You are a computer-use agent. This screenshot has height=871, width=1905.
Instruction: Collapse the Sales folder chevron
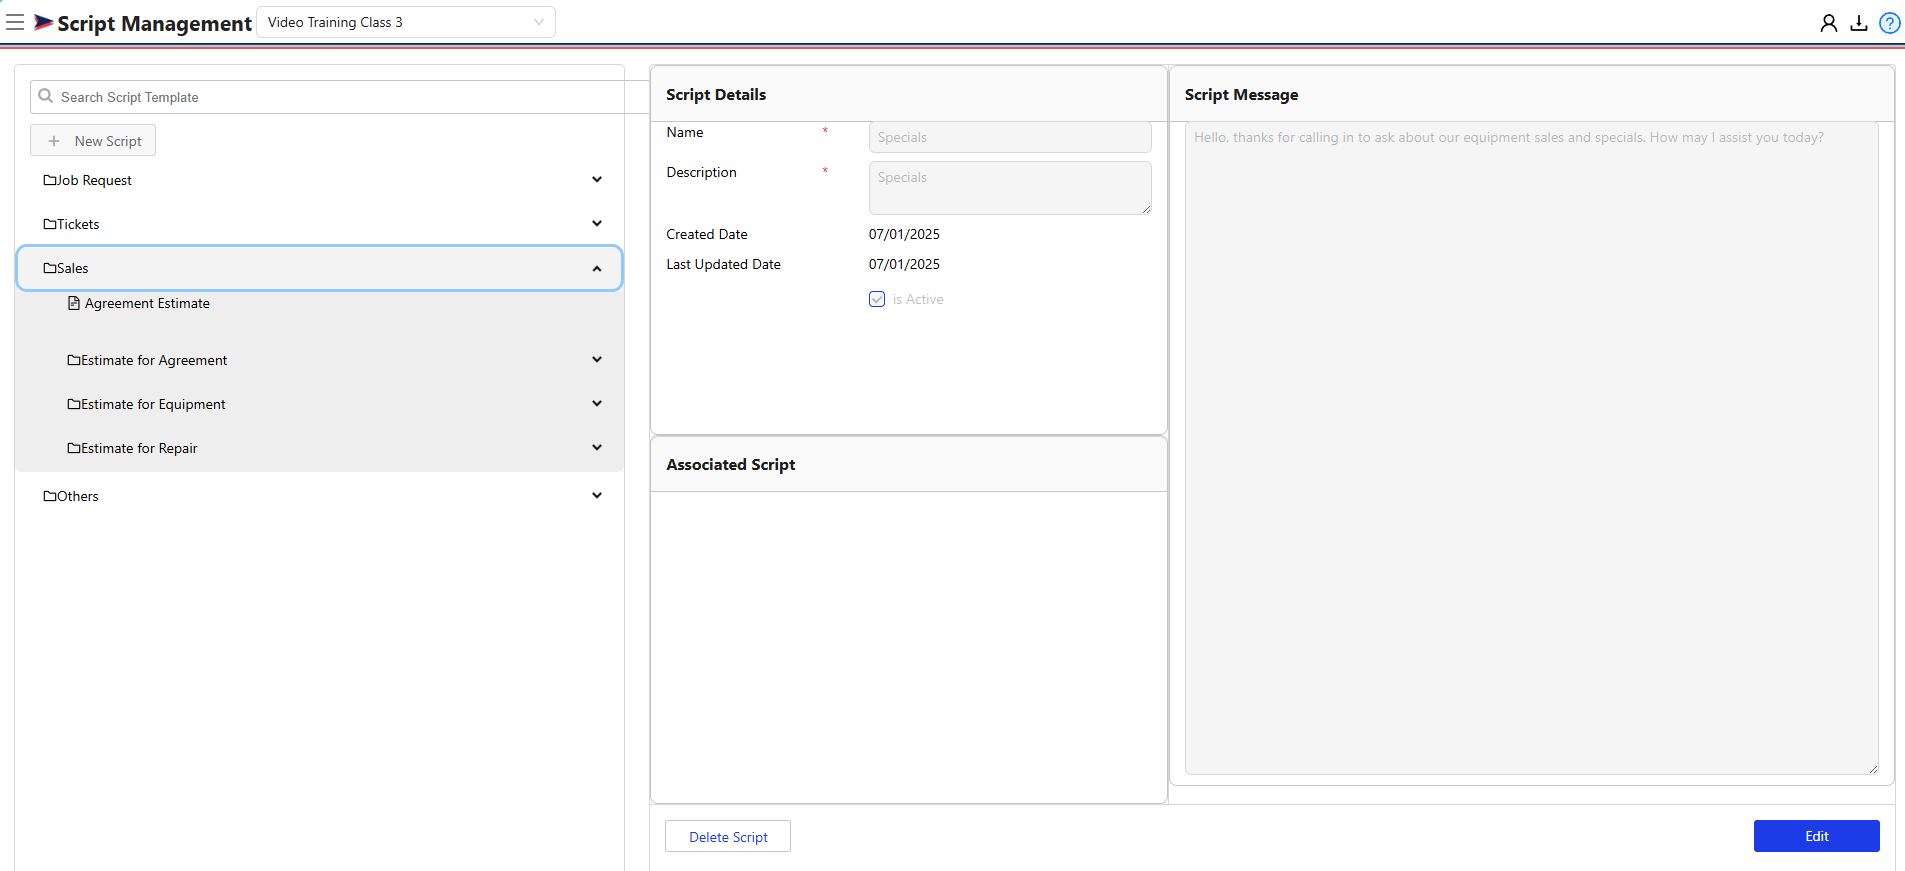[x=597, y=268]
